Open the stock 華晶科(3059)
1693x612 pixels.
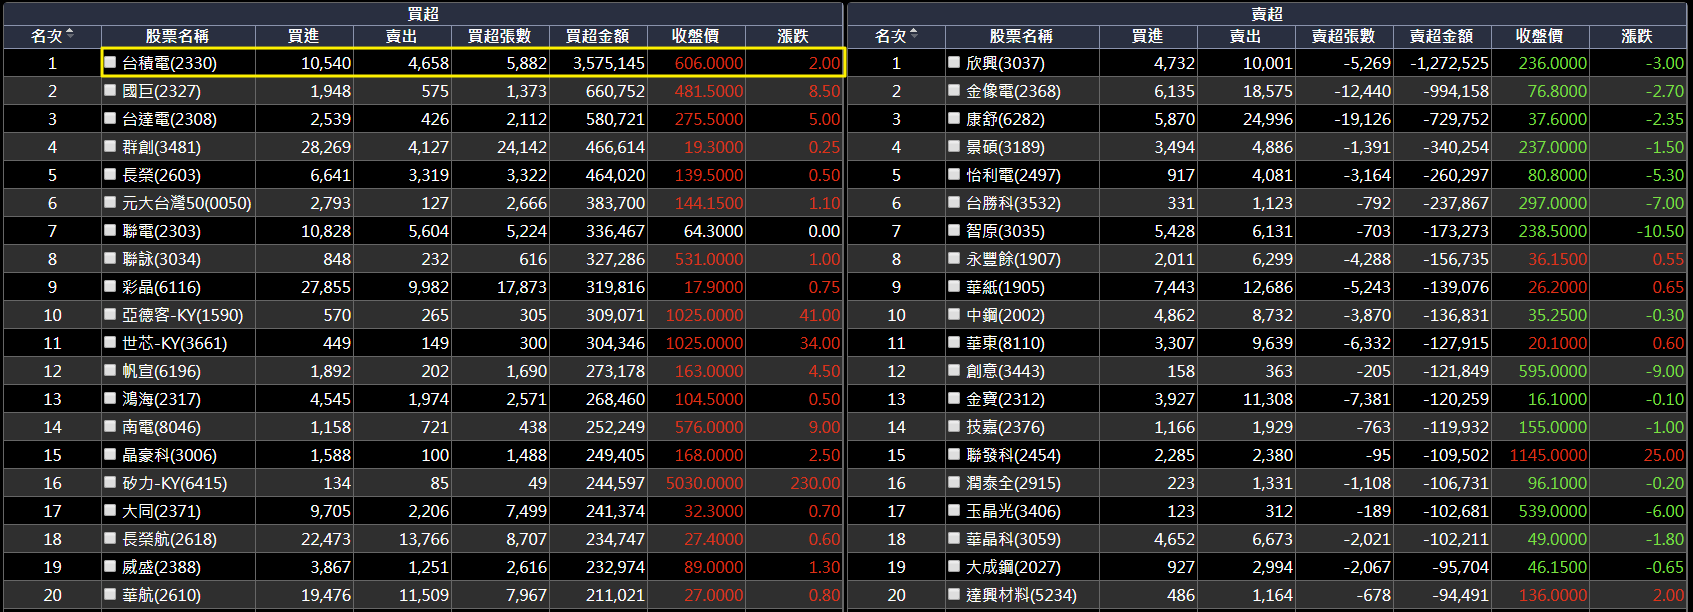coord(1013,539)
